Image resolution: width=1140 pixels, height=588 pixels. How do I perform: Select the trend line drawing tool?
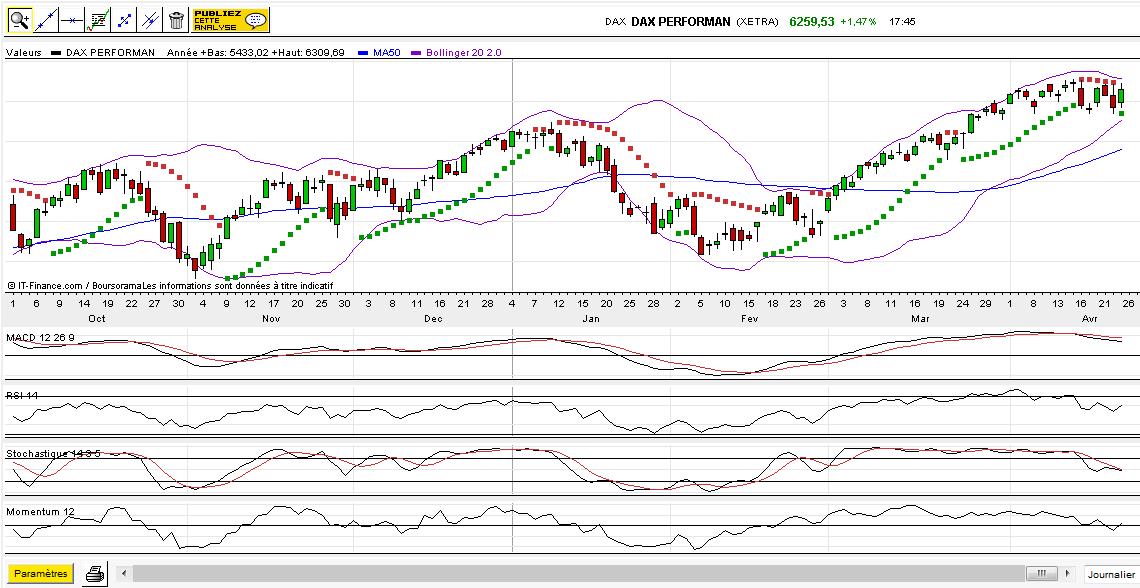(x=46, y=20)
